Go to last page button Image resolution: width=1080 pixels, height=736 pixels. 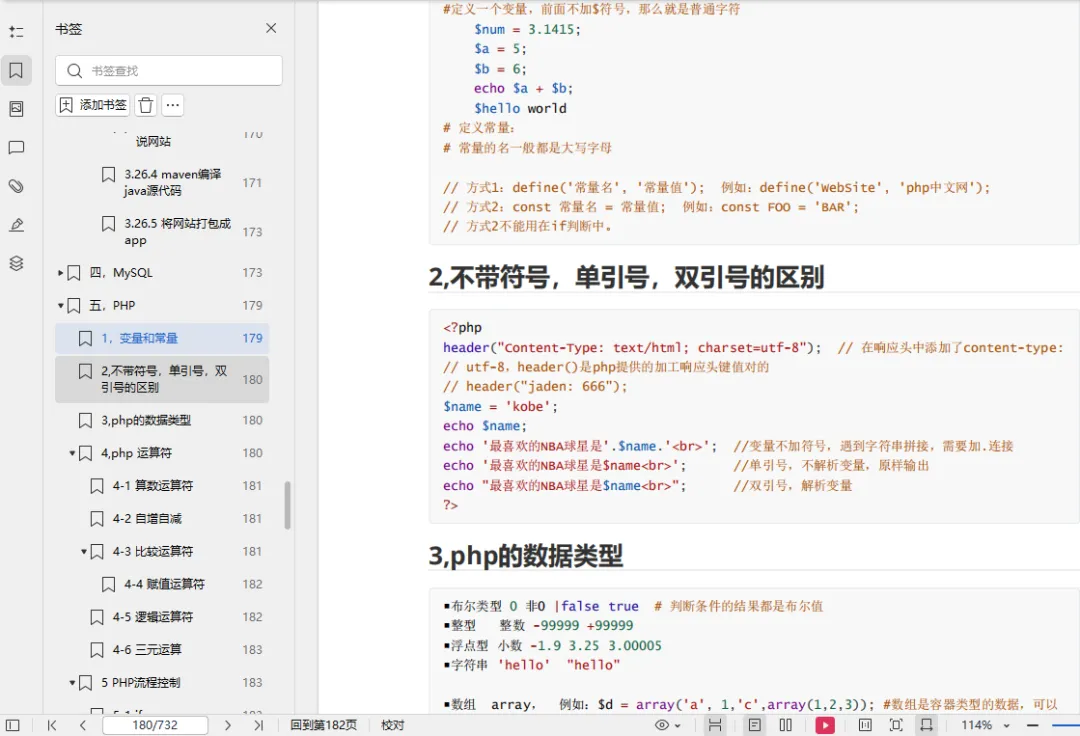click(x=258, y=725)
